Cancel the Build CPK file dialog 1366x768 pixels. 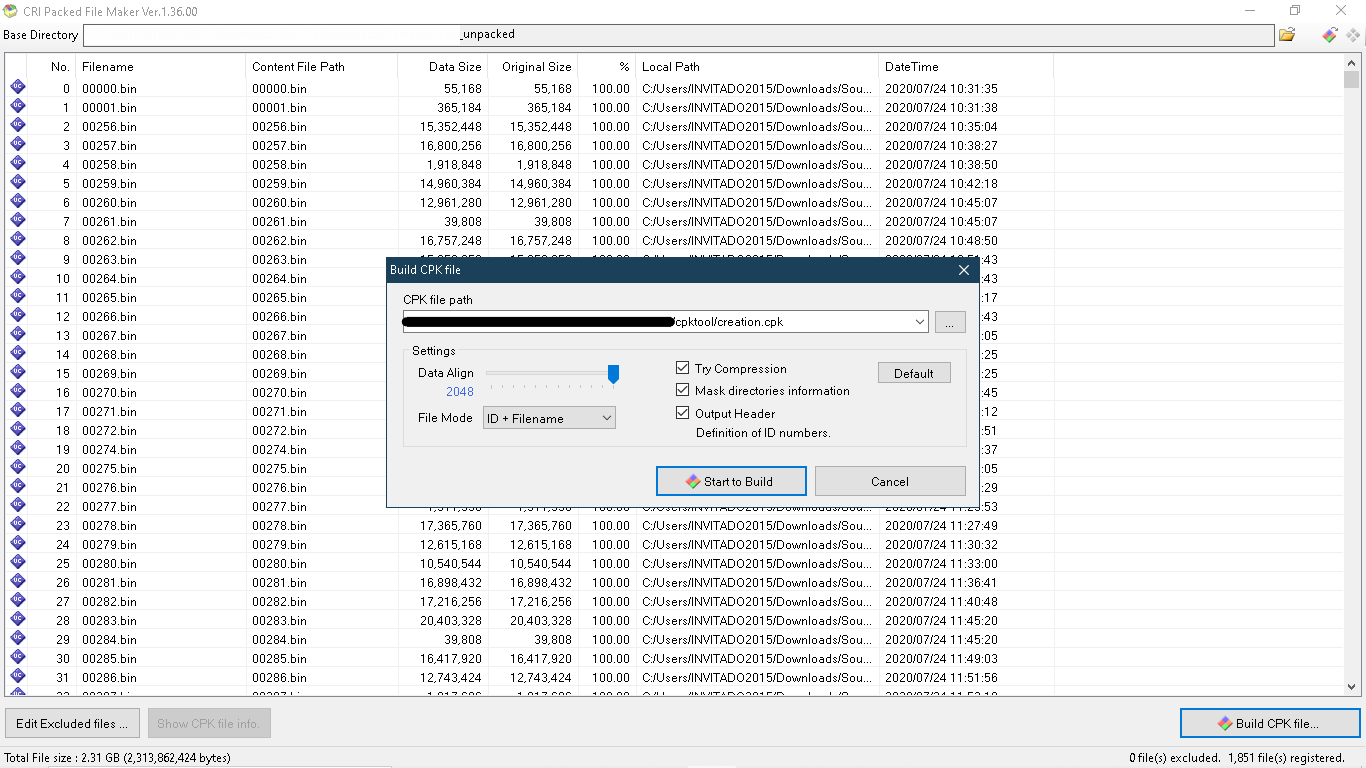point(890,481)
